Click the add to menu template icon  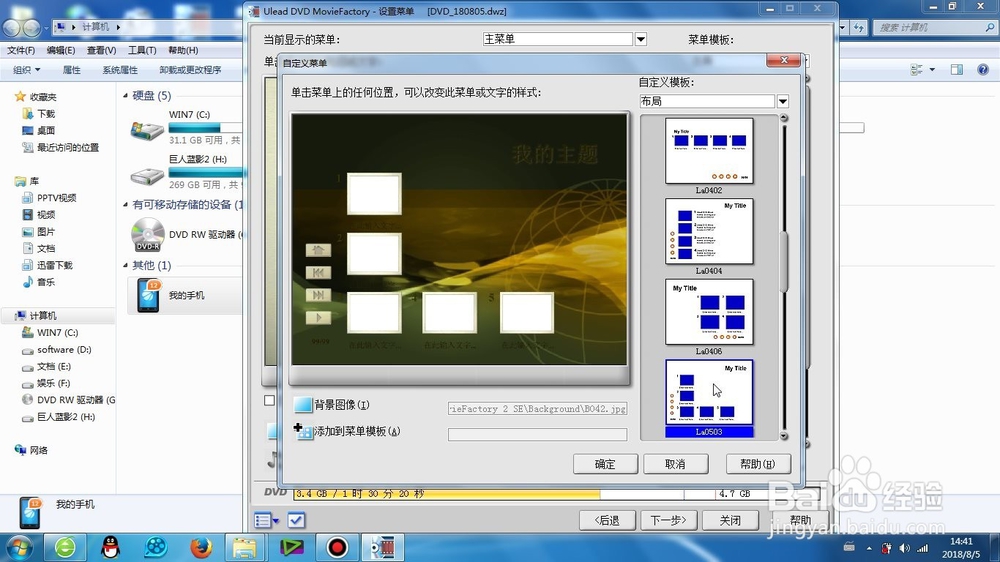pos(303,431)
